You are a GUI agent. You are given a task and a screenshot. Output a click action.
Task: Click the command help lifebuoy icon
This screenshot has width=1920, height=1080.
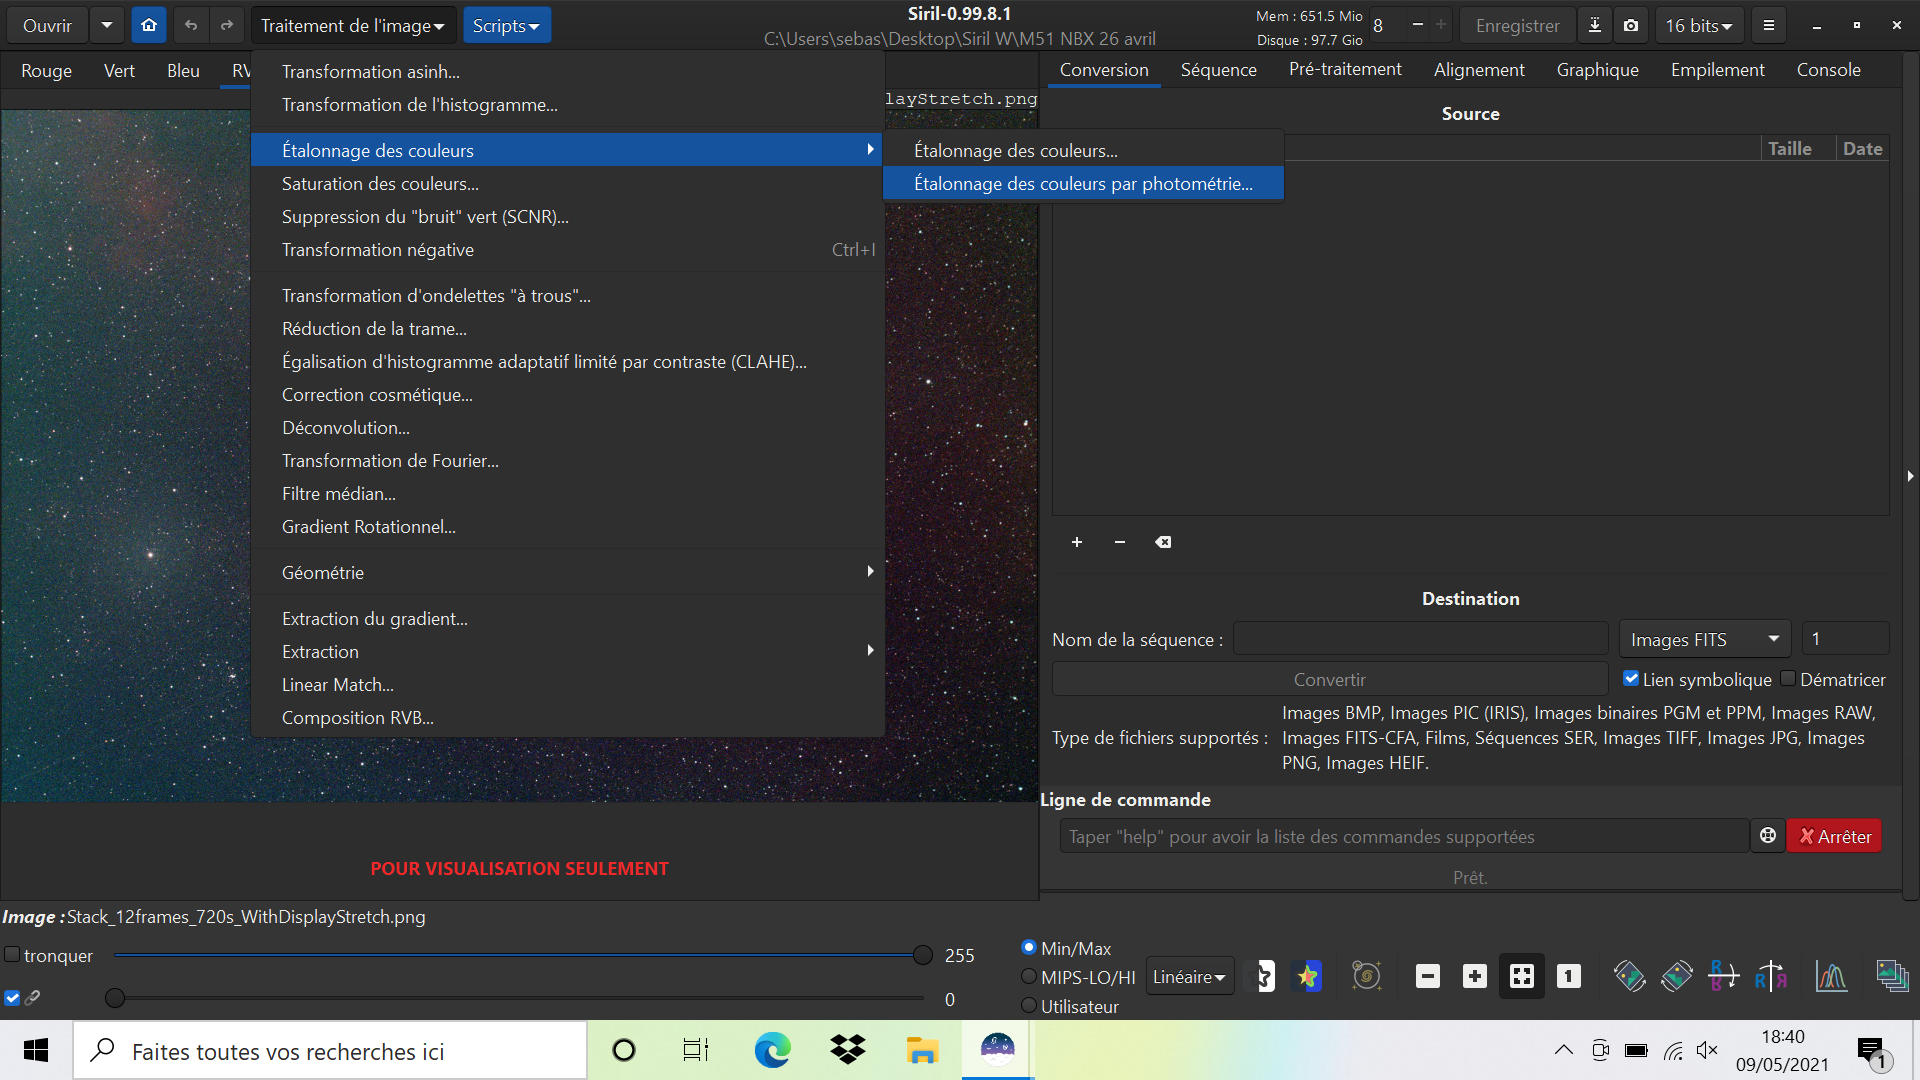coord(1768,836)
